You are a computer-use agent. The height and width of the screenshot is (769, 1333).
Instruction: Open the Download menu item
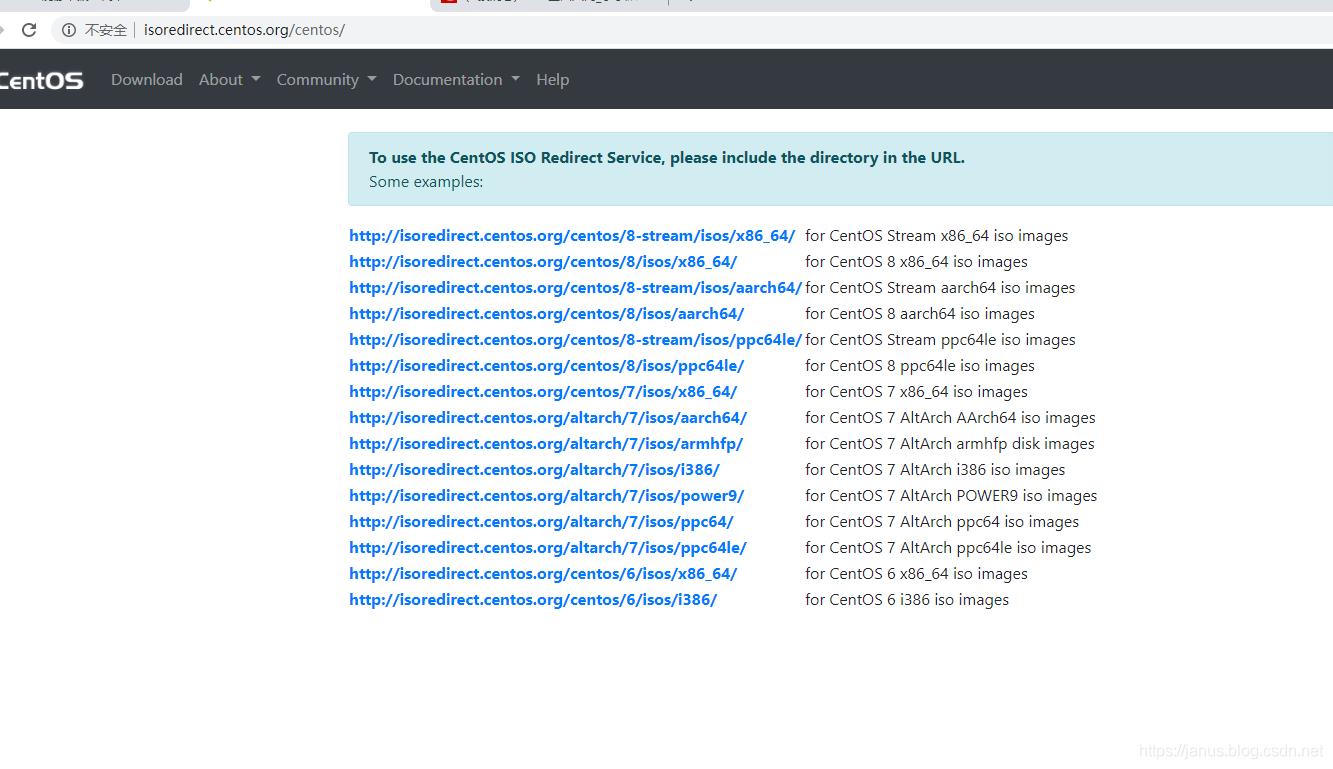147,80
